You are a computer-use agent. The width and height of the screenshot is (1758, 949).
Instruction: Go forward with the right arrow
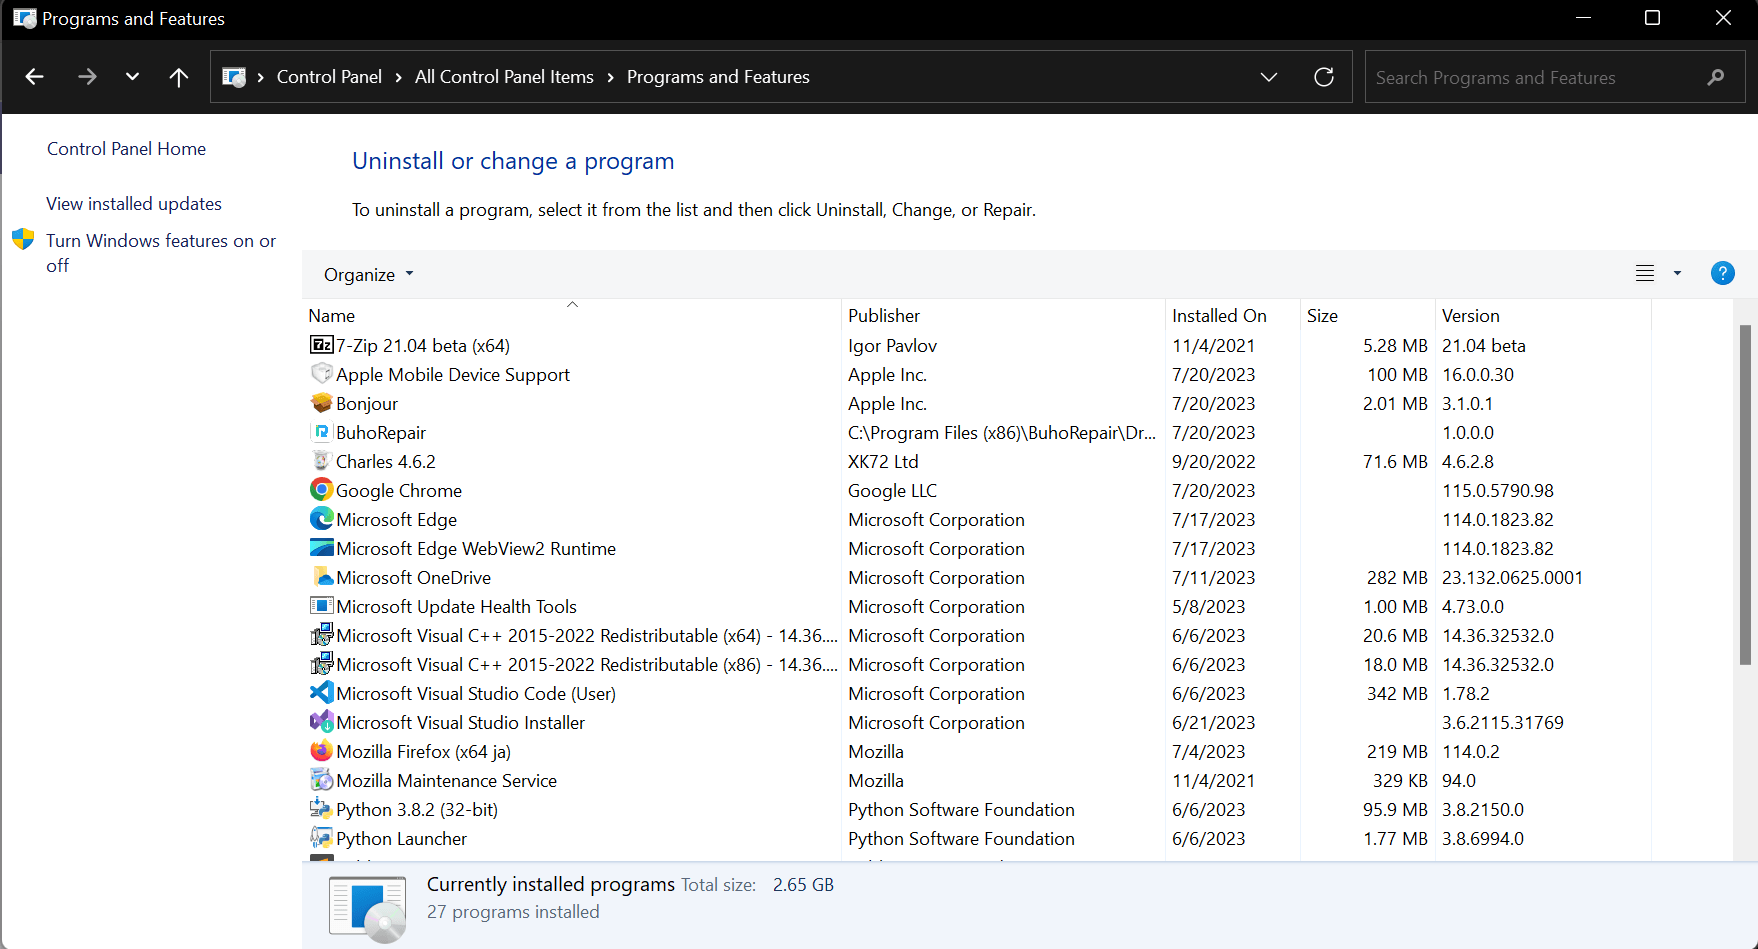[87, 77]
